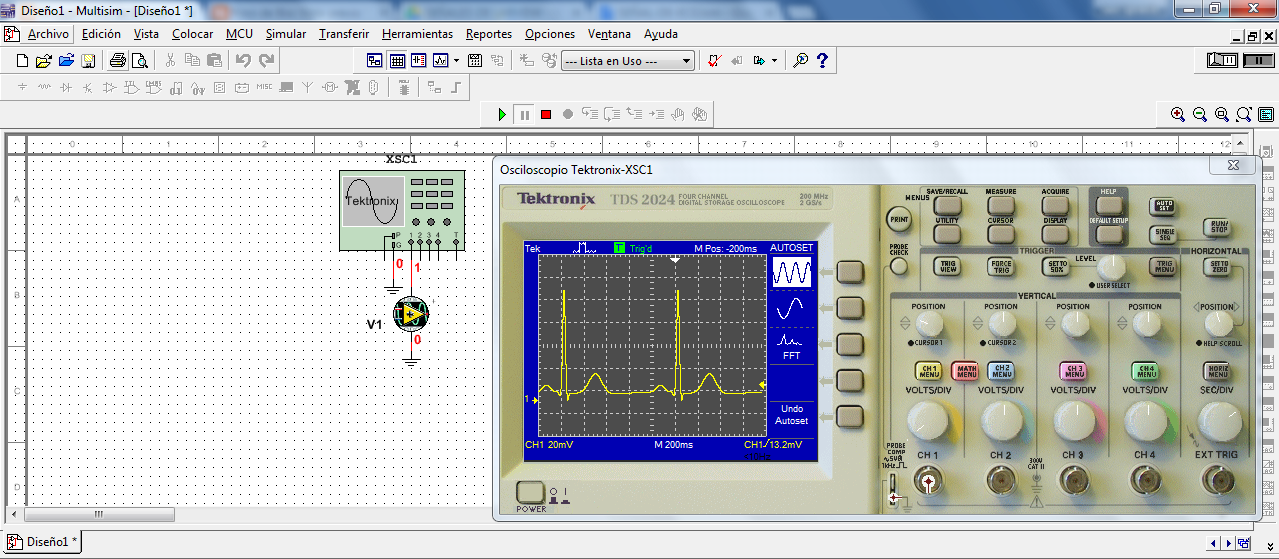
Task: Toggle CH 2 MENU button
Action: pyautogui.click(x=1002, y=371)
